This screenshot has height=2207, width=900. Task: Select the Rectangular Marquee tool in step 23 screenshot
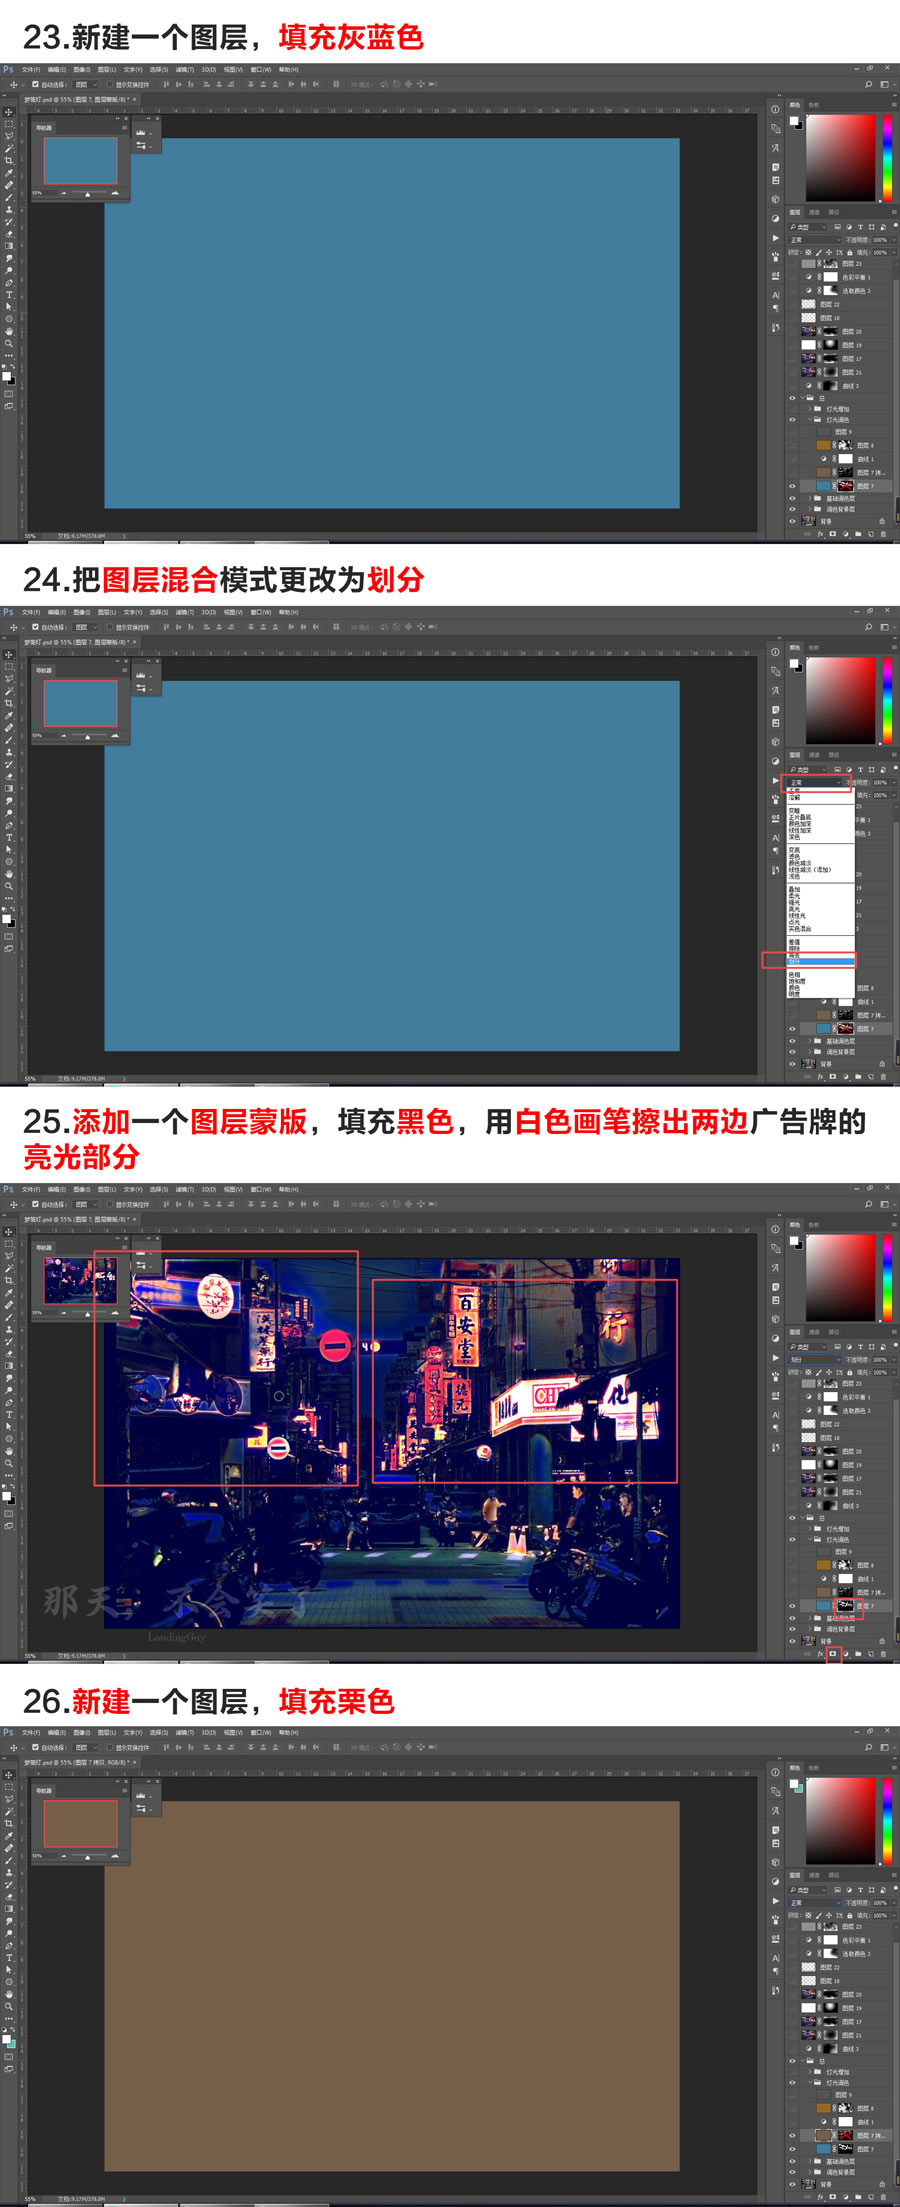pos(9,124)
